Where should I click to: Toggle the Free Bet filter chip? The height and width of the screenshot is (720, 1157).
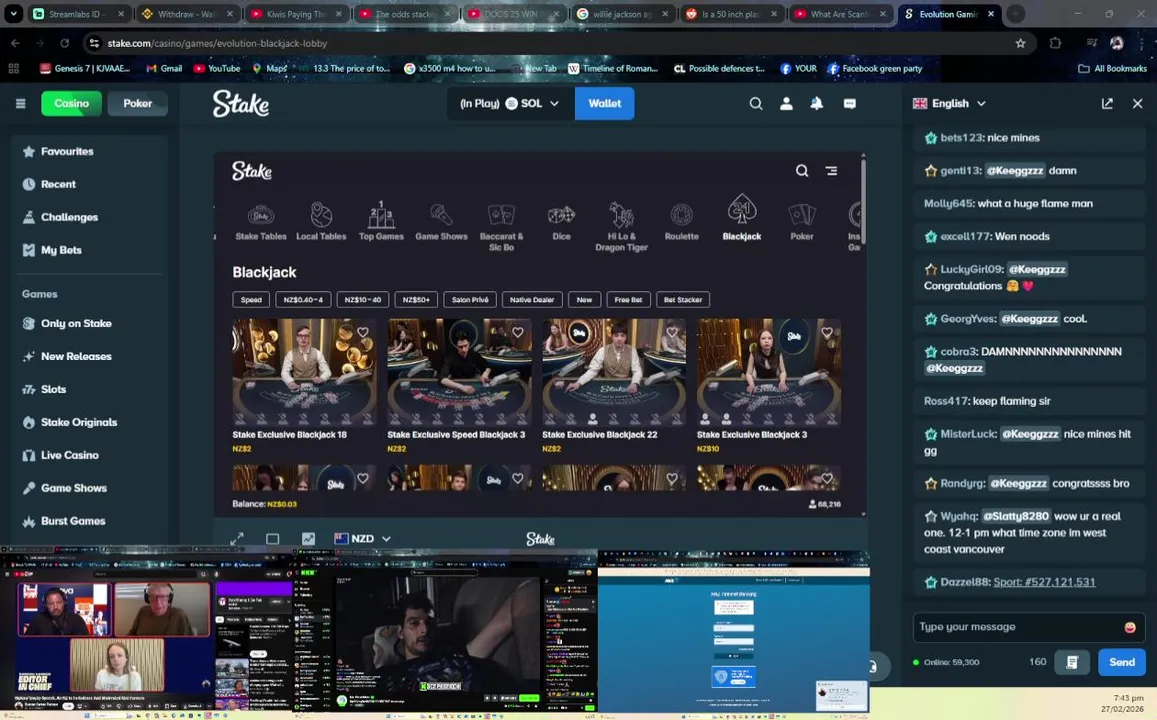tap(628, 300)
